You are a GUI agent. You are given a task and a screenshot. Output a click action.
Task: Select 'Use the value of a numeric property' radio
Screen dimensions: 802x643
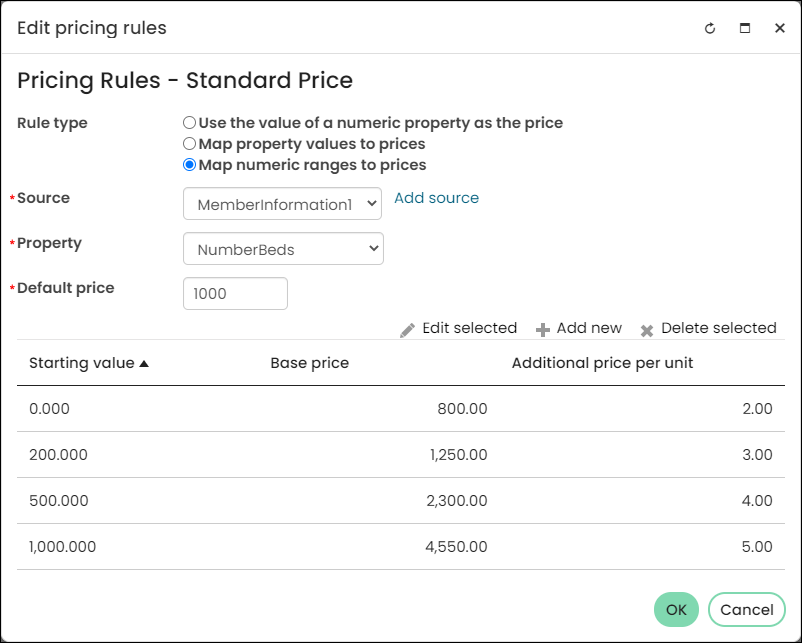click(x=189, y=123)
